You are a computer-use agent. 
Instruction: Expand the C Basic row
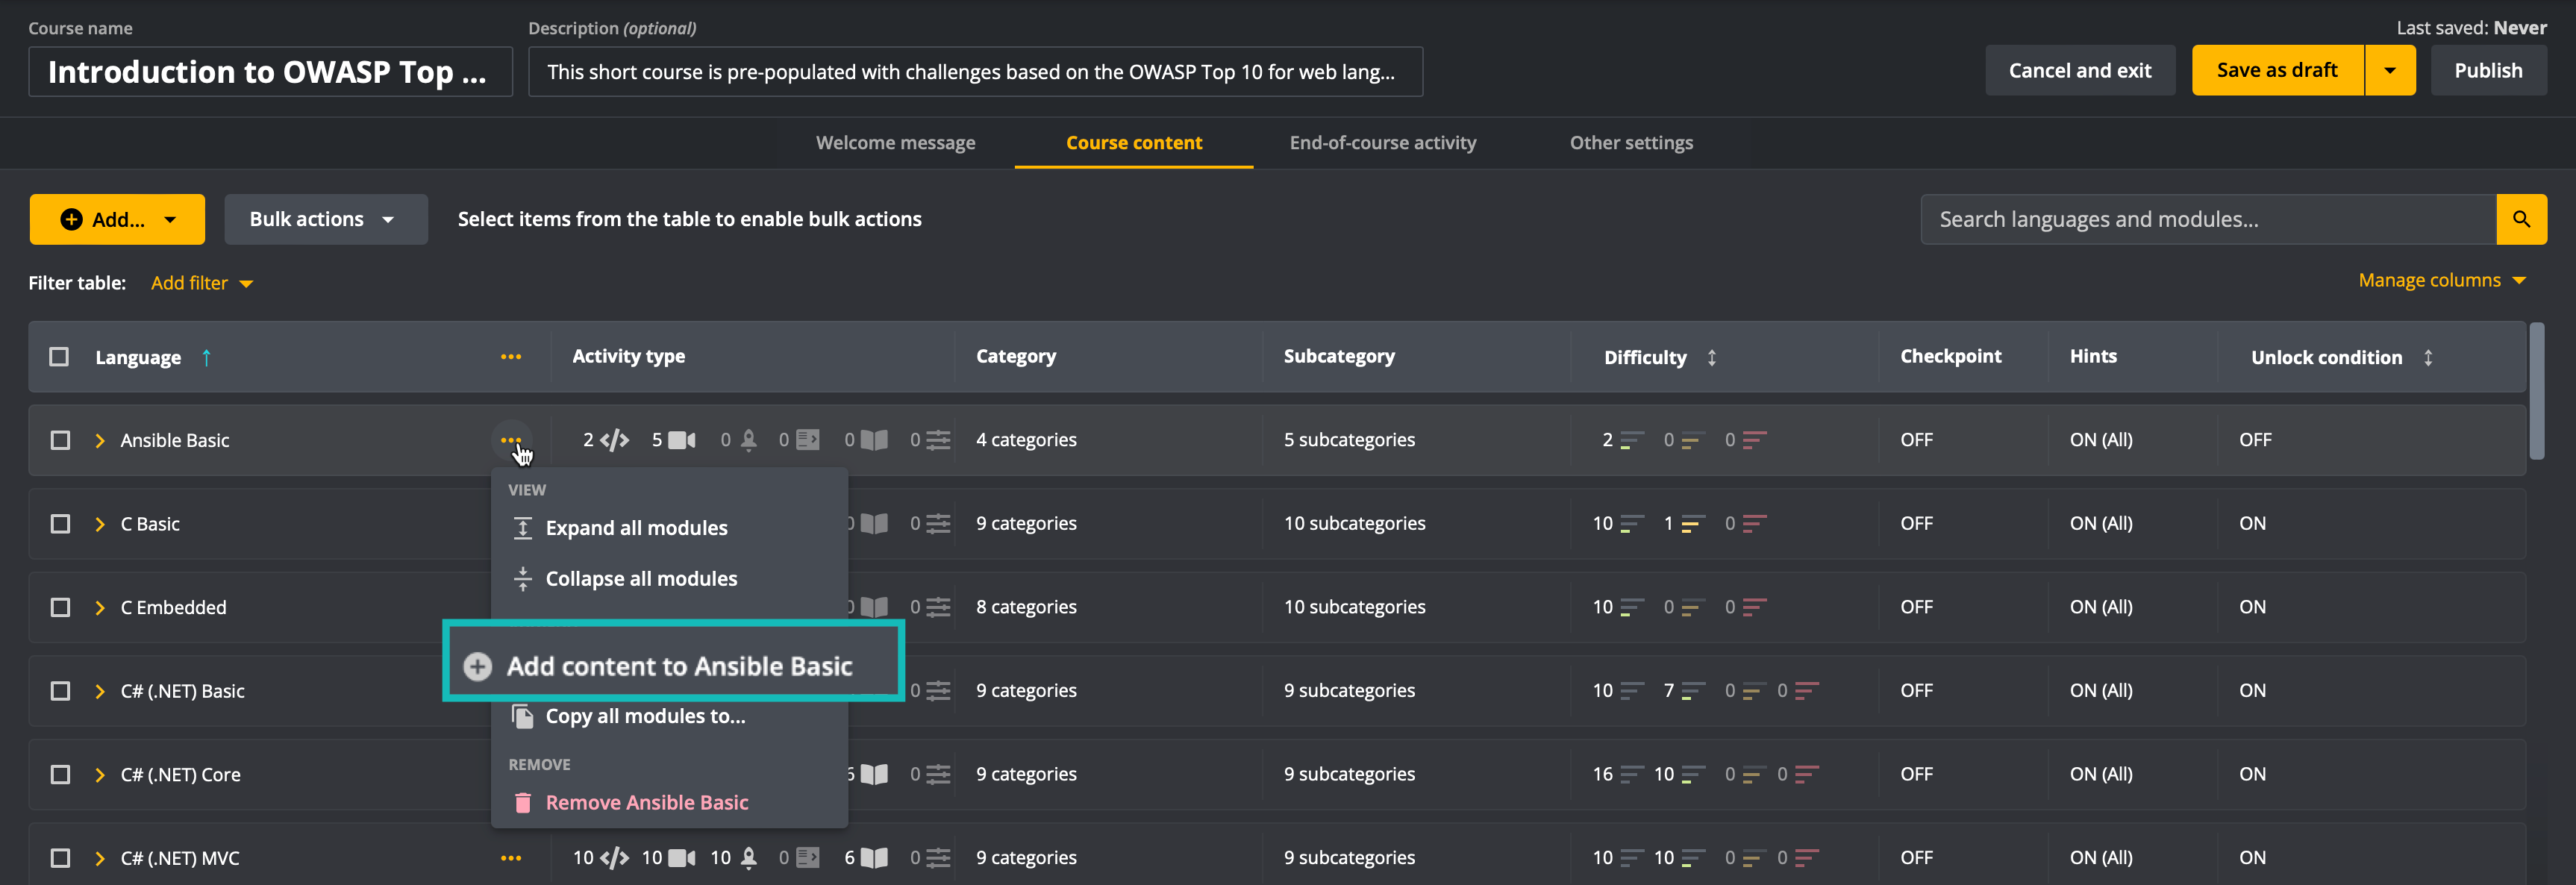click(x=99, y=524)
